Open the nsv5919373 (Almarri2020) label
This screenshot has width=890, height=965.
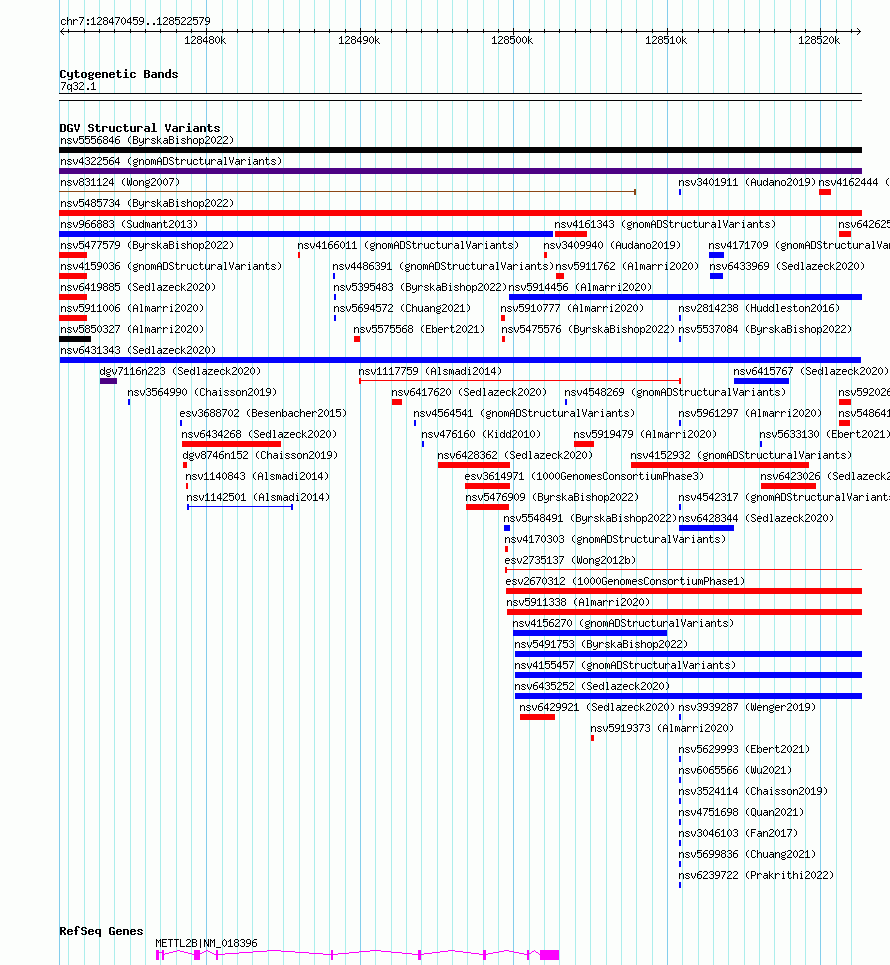pos(662,728)
